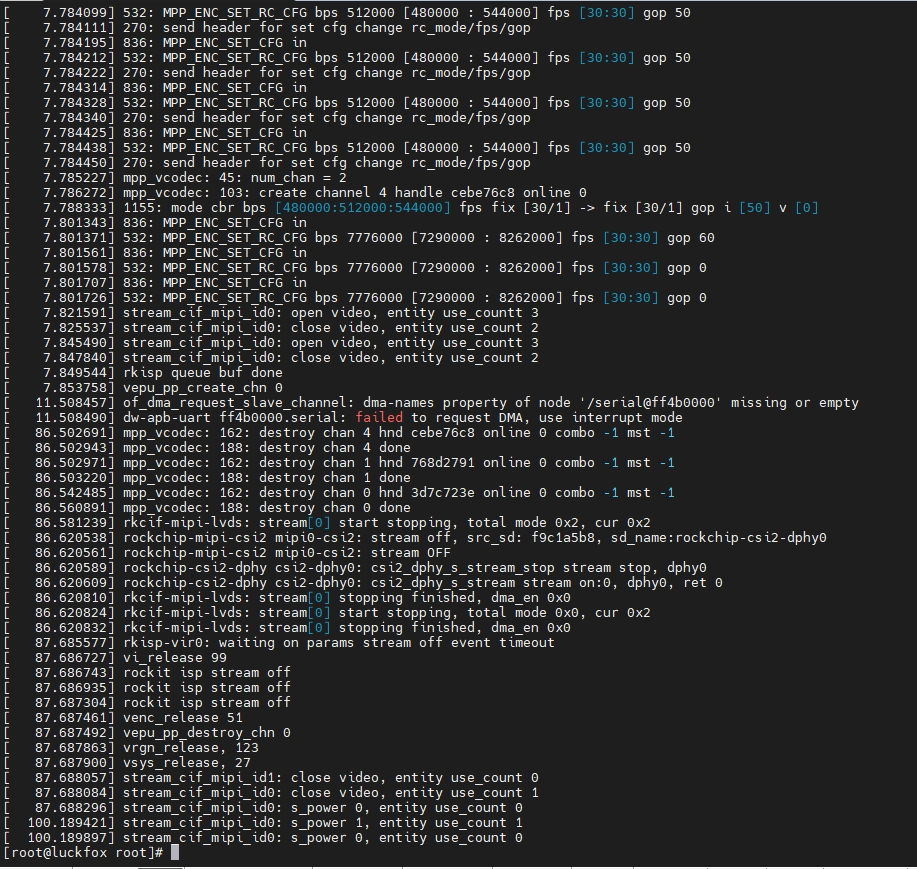Image resolution: width=917 pixels, height=869 pixels.
Task: Click the 'venc_release 51' log entry
Action: pos(123,718)
